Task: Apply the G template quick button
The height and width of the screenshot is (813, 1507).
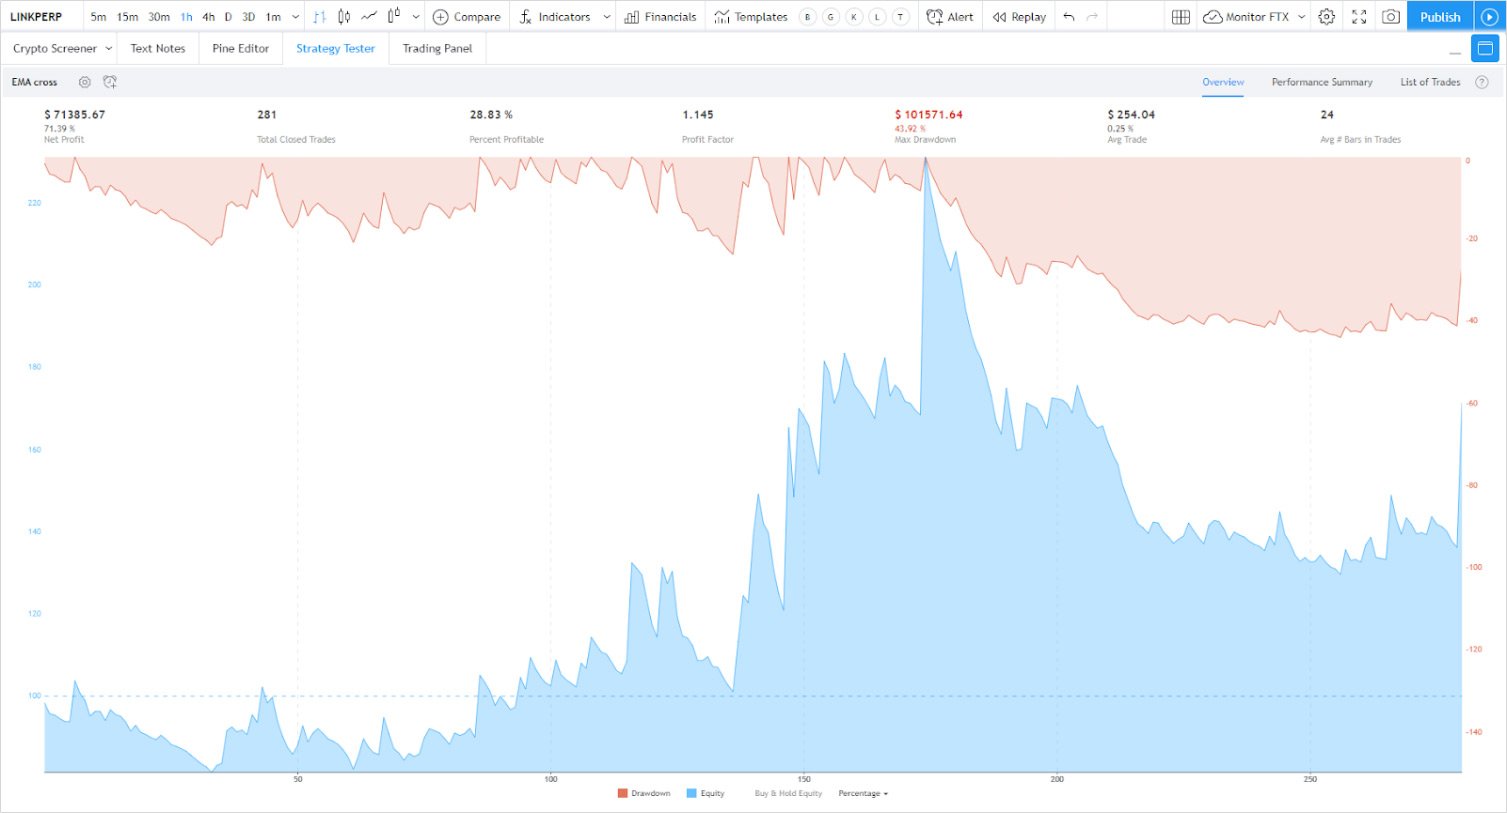Action: coord(831,17)
